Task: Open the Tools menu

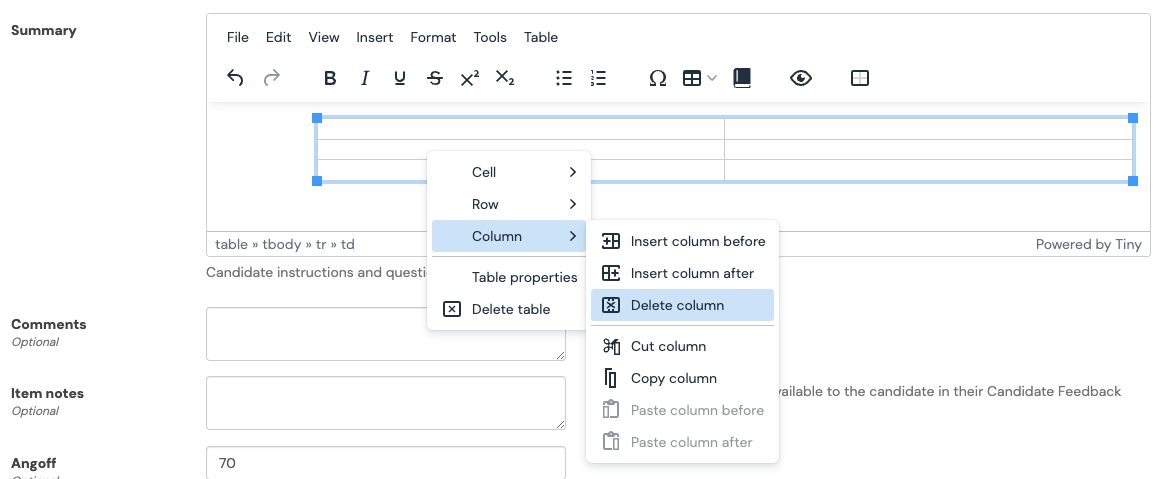Action: (x=490, y=37)
